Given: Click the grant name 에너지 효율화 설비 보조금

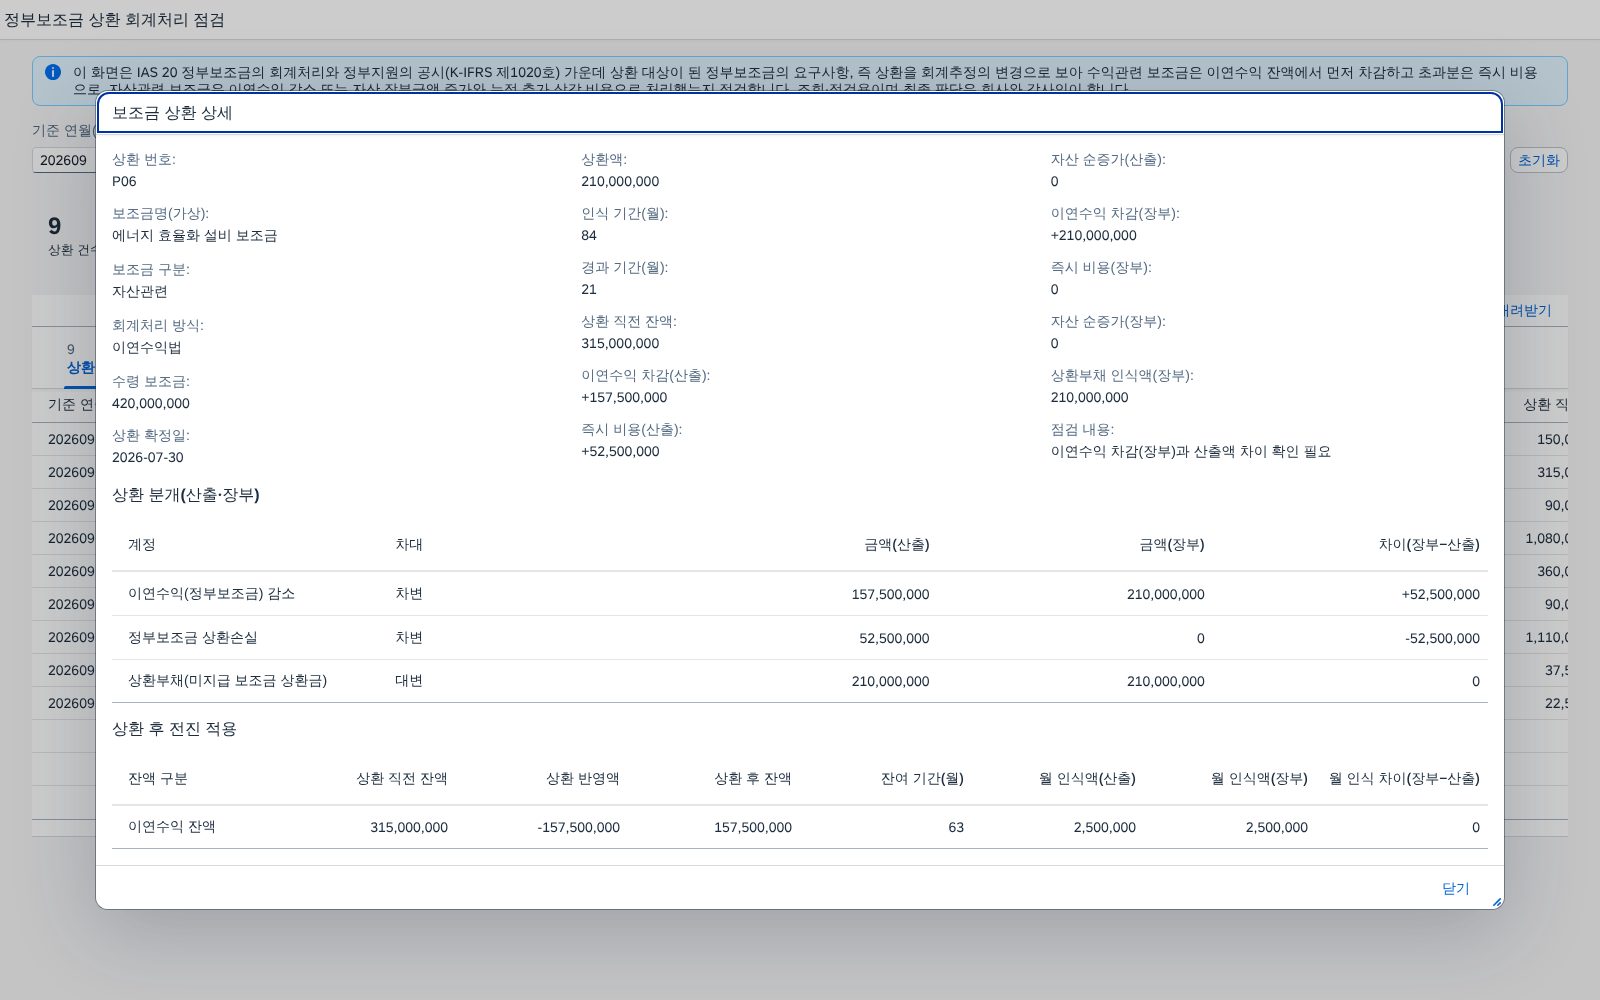Looking at the screenshot, I should [195, 235].
